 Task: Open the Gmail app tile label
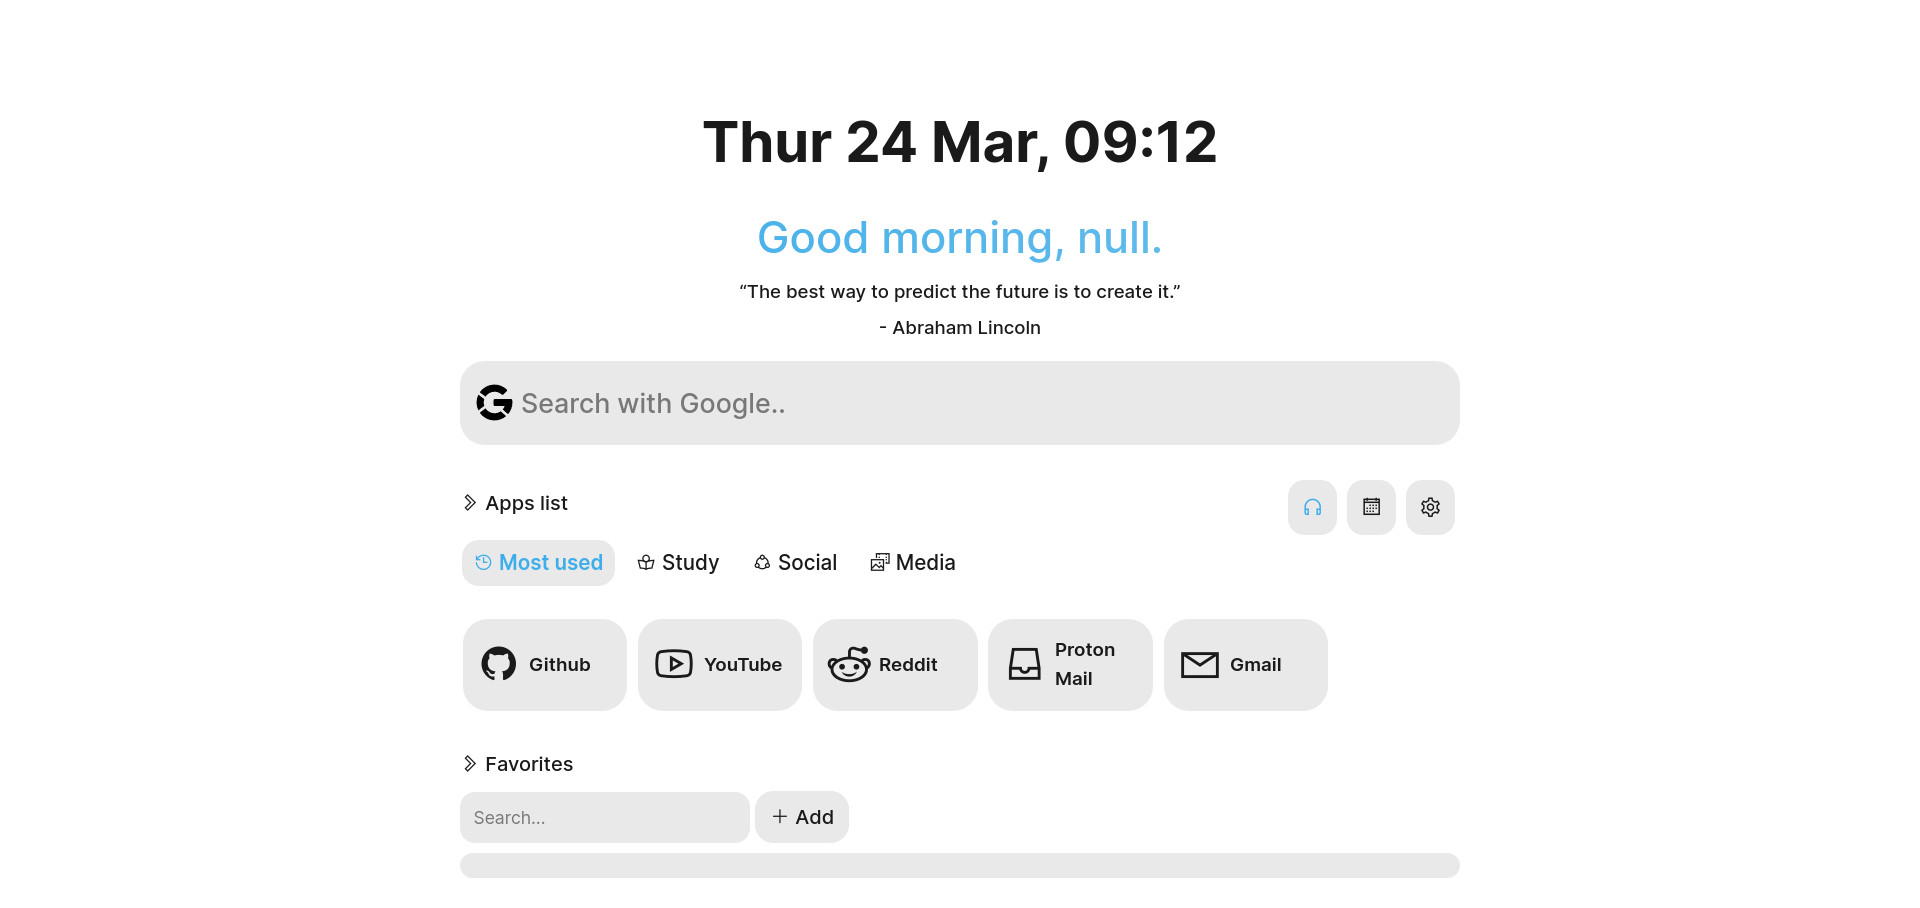(1255, 665)
